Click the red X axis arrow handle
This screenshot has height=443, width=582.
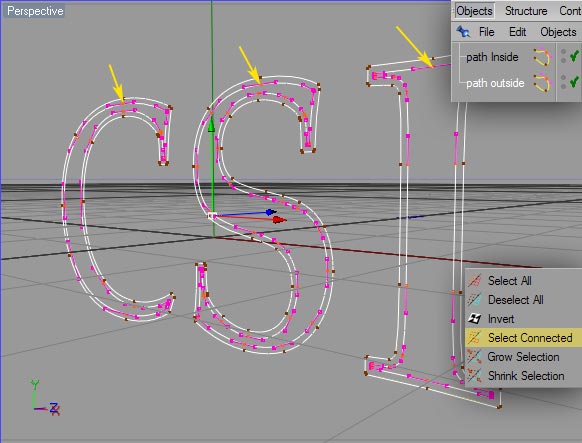[279, 220]
